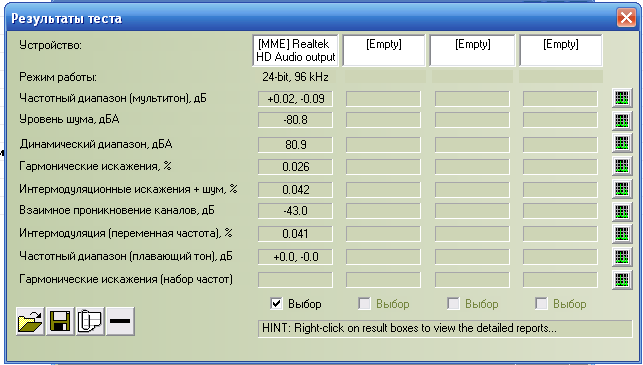Screen dimensions: 643x365
Task: Click the +0.02, -0.09 result box
Action: (x=295, y=99)
